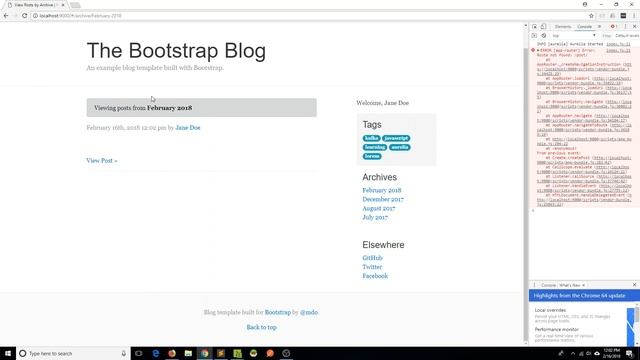Click the Bootstrap link in the footer
The width and height of the screenshot is (640, 360).
(x=278, y=312)
